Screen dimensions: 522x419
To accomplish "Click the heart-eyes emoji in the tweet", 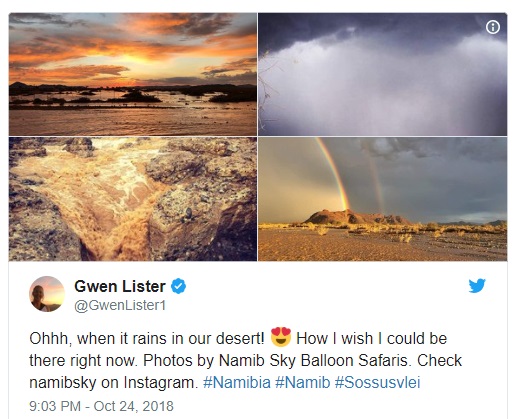I will tap(281, 337).
